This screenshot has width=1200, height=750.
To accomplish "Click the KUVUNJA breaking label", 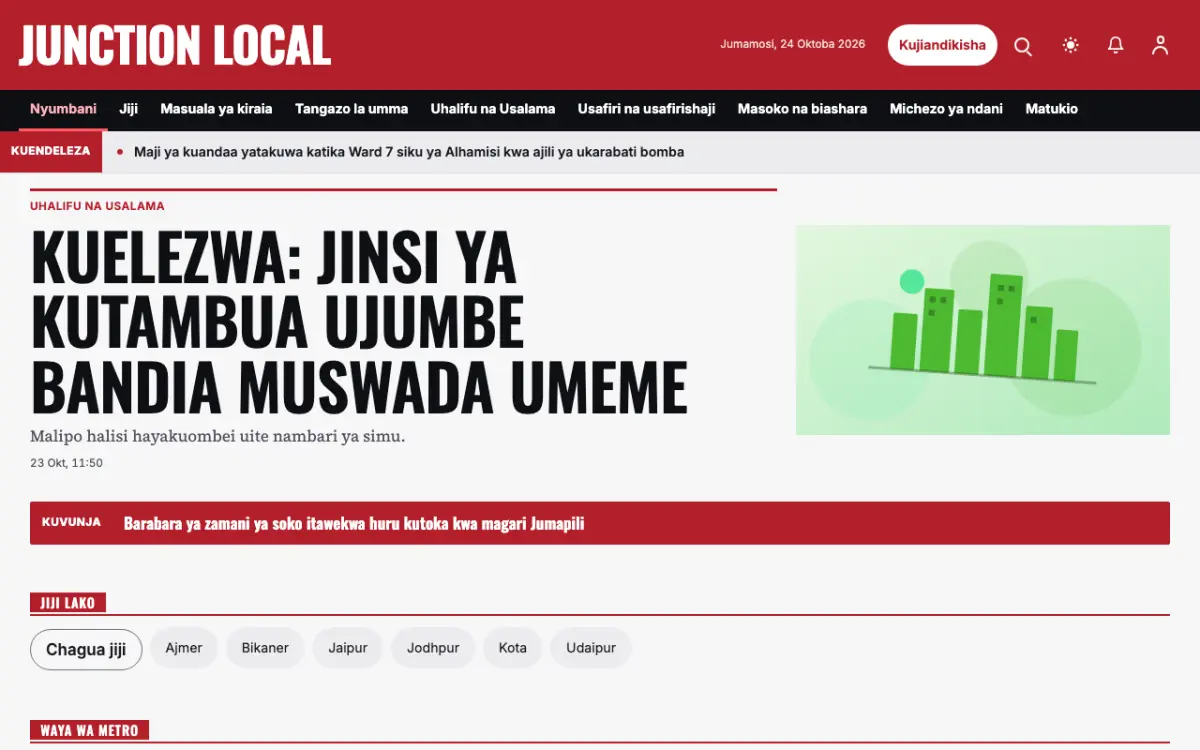I will (71, 522).
